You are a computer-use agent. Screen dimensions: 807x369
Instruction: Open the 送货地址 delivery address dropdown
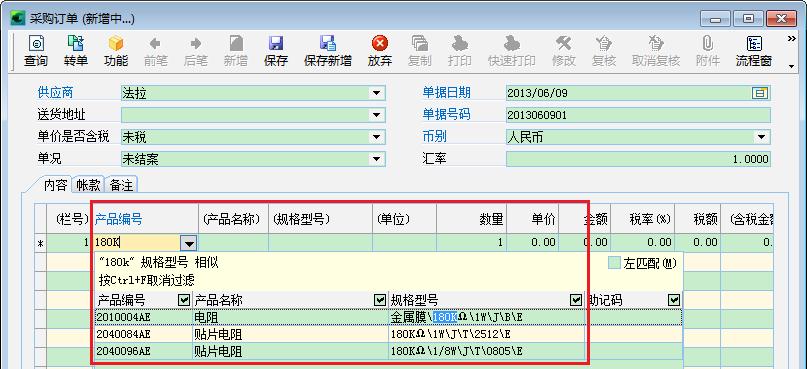(377, 115)
